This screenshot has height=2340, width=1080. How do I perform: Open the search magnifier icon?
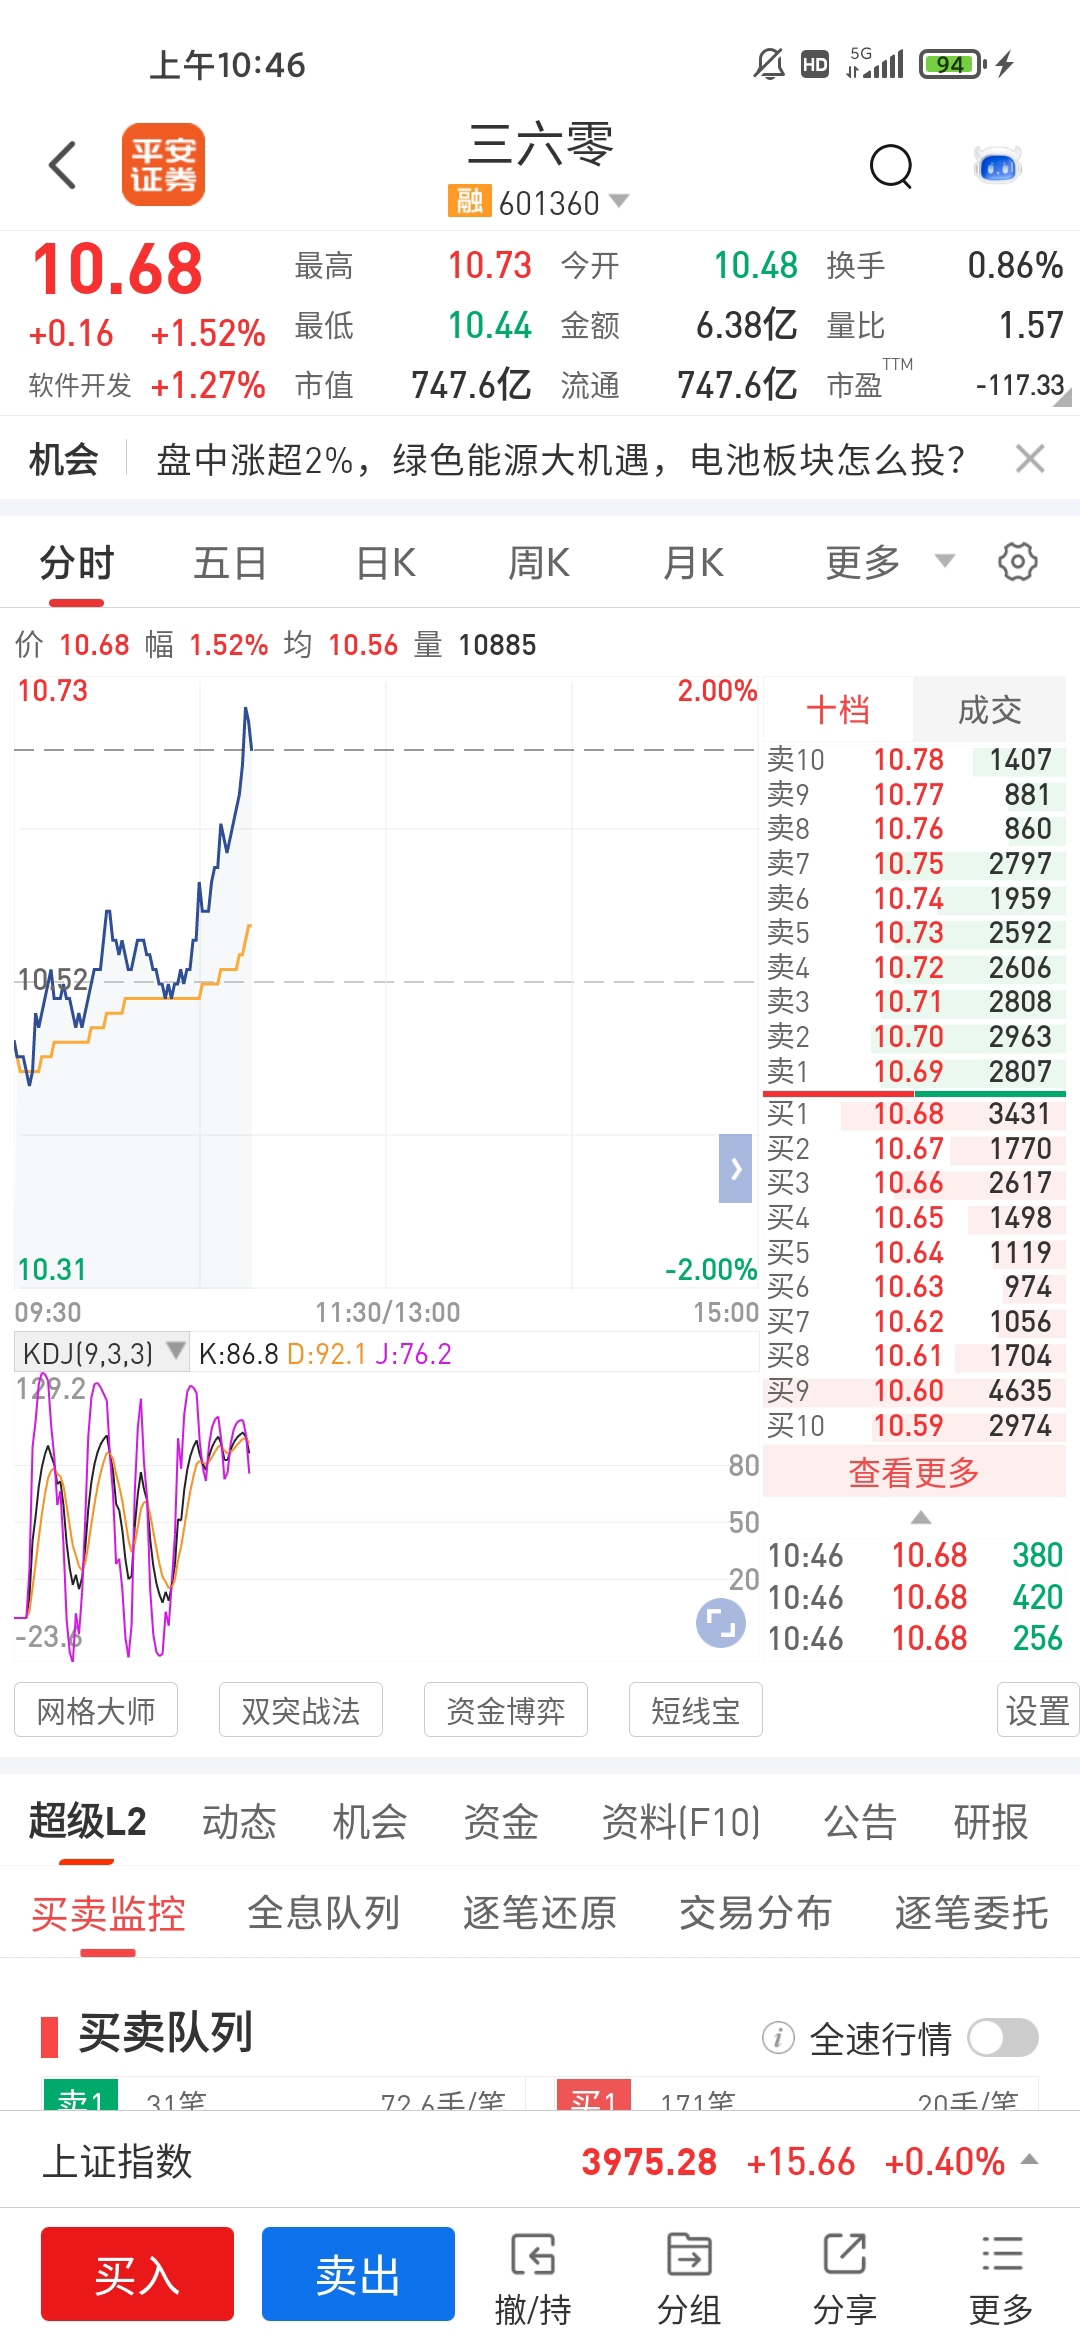tap(890, 166)
